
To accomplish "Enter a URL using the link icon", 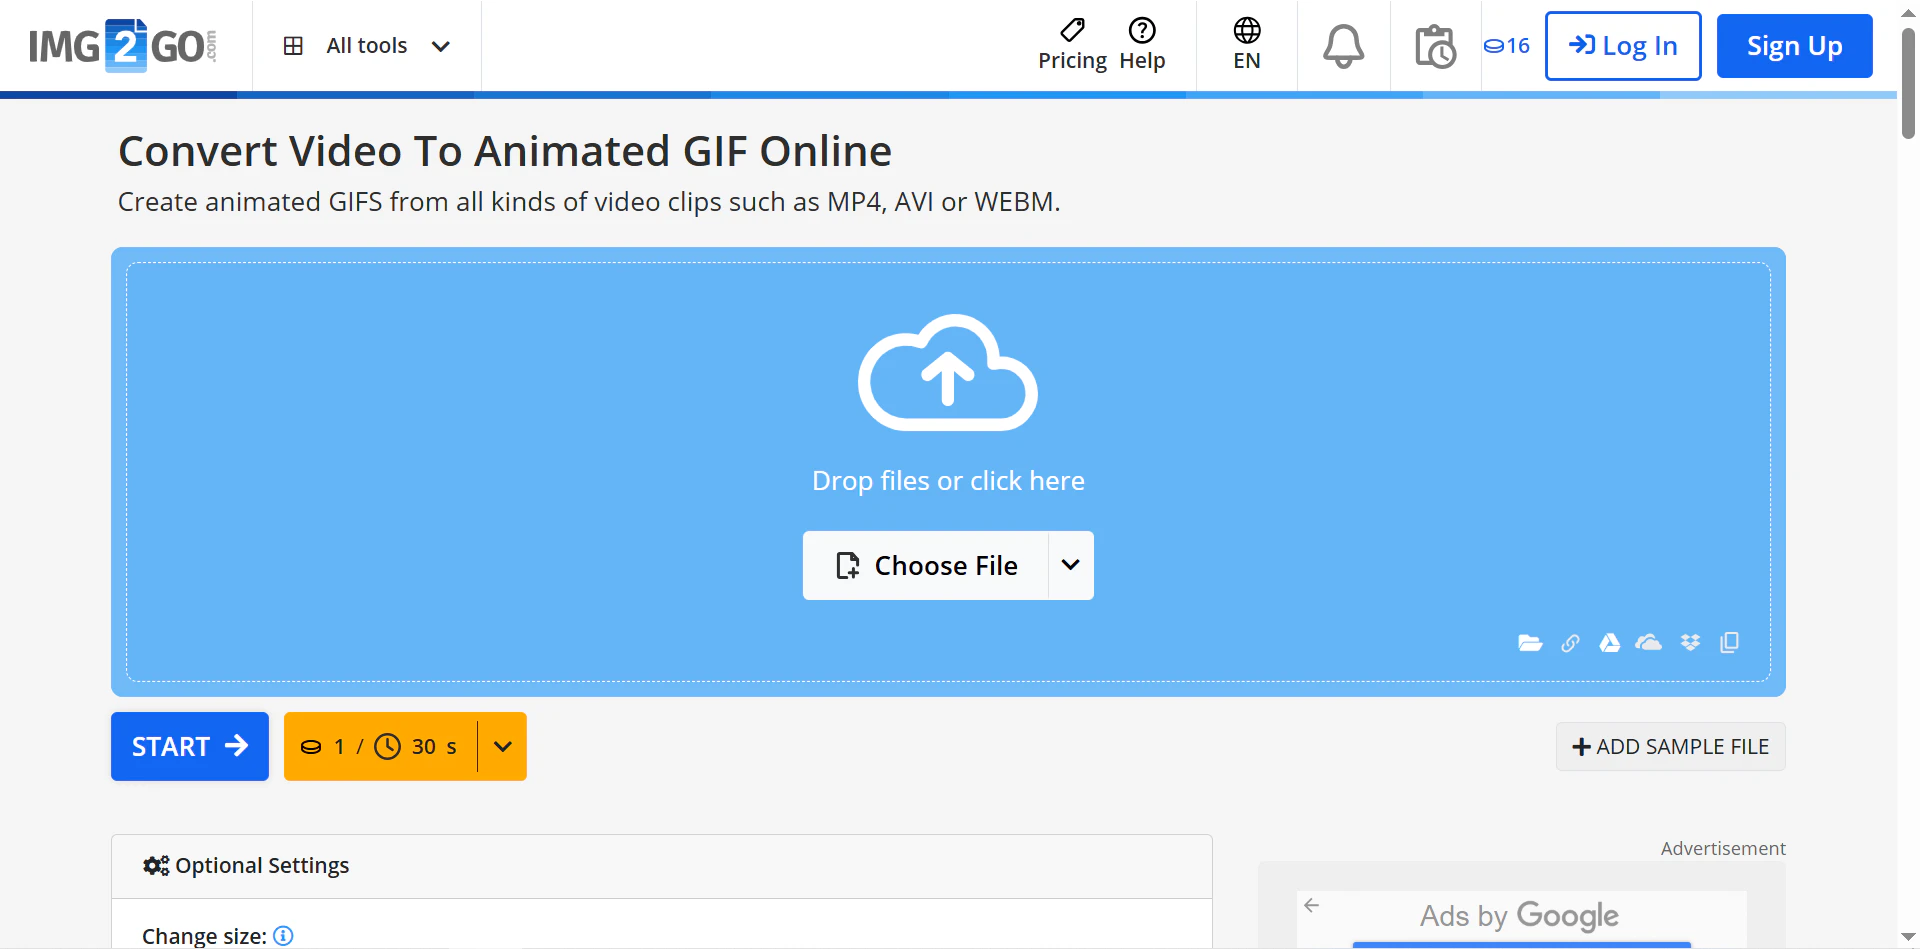I will click(1570, 643).
